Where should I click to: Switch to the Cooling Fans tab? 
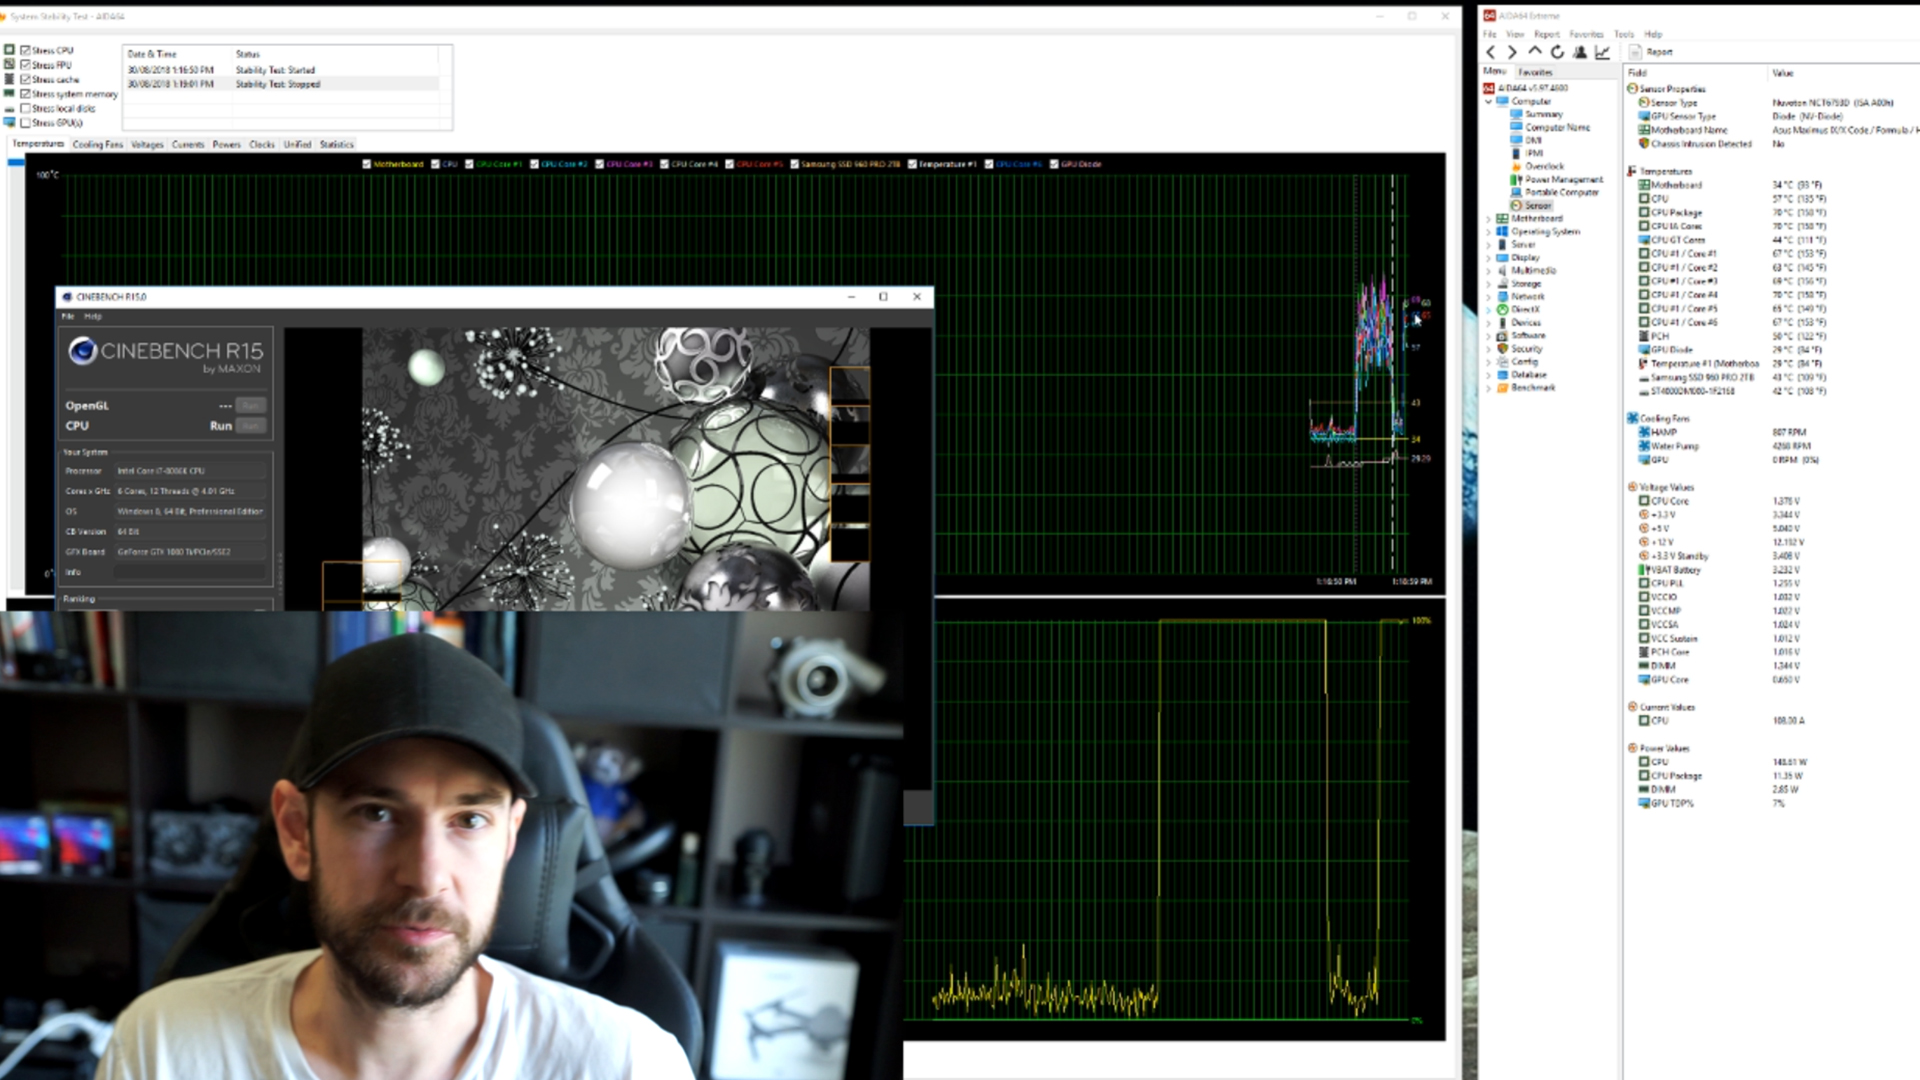click(98, 144)
